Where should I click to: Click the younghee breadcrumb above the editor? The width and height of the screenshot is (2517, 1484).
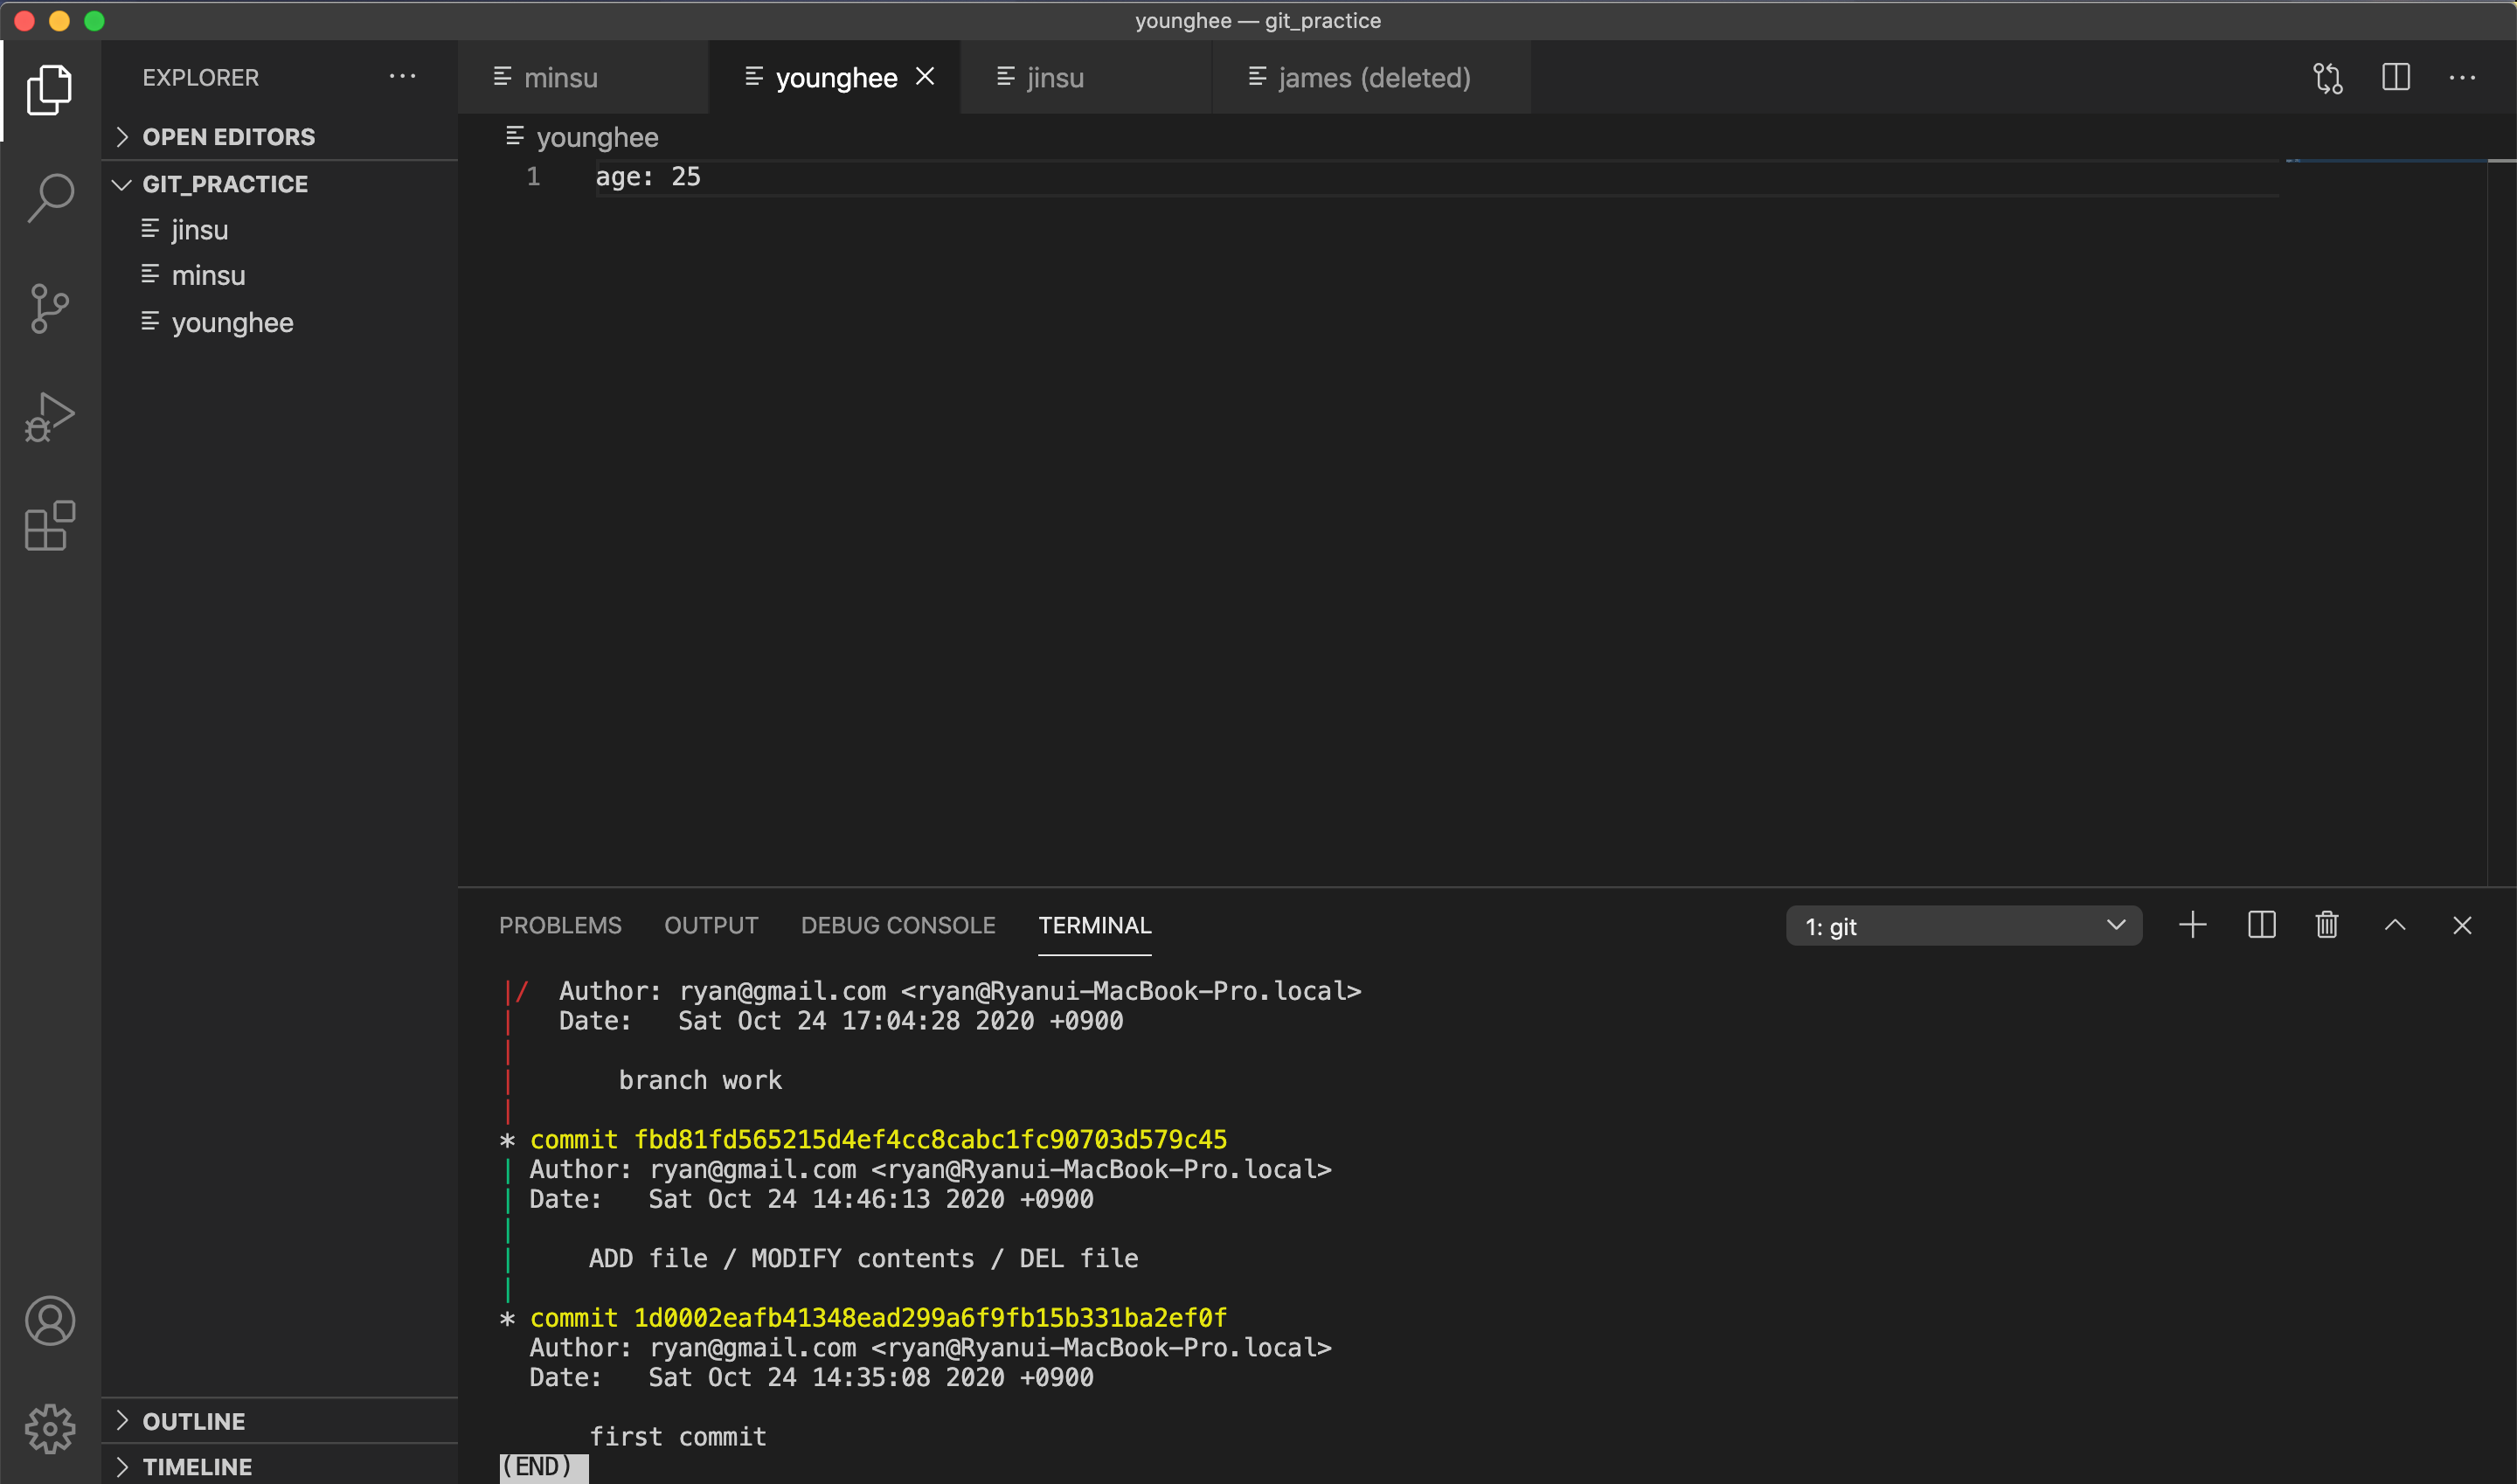pos(596,137)
